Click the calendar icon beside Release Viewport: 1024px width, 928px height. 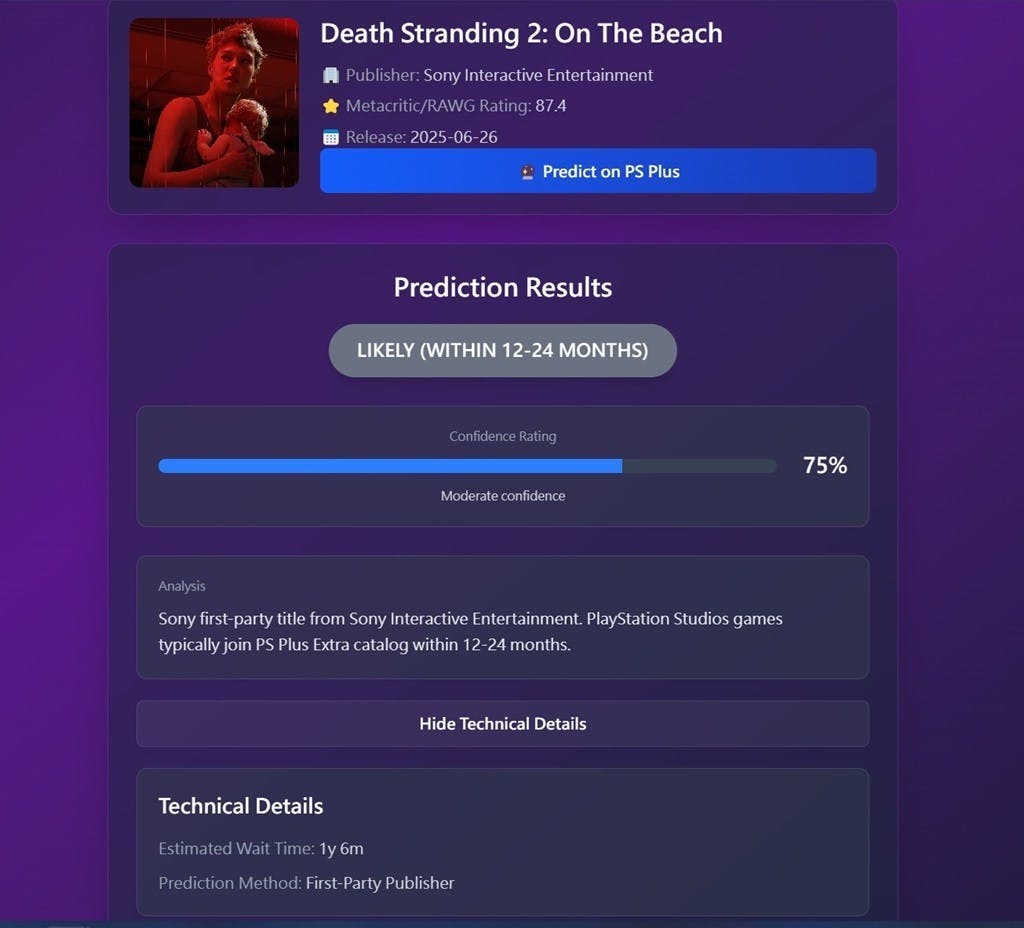point(331,137)
